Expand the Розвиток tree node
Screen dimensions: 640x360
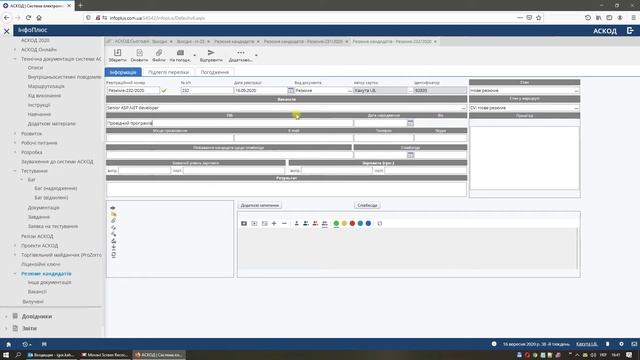15,133
